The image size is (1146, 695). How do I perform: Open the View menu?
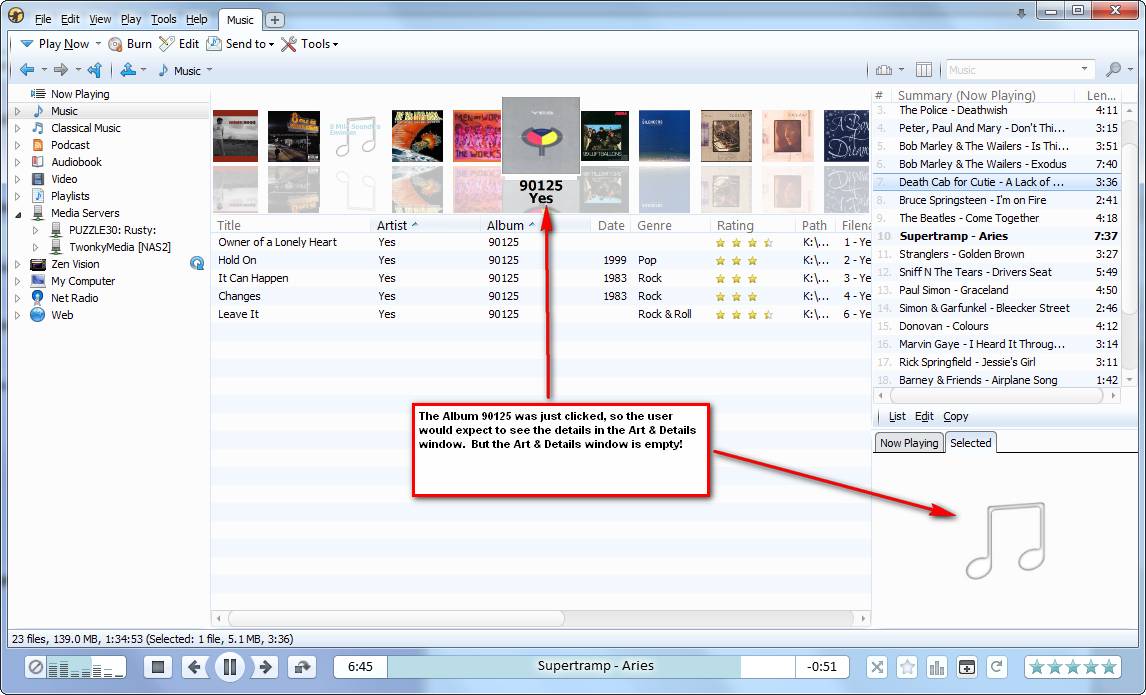click(100, 19)
